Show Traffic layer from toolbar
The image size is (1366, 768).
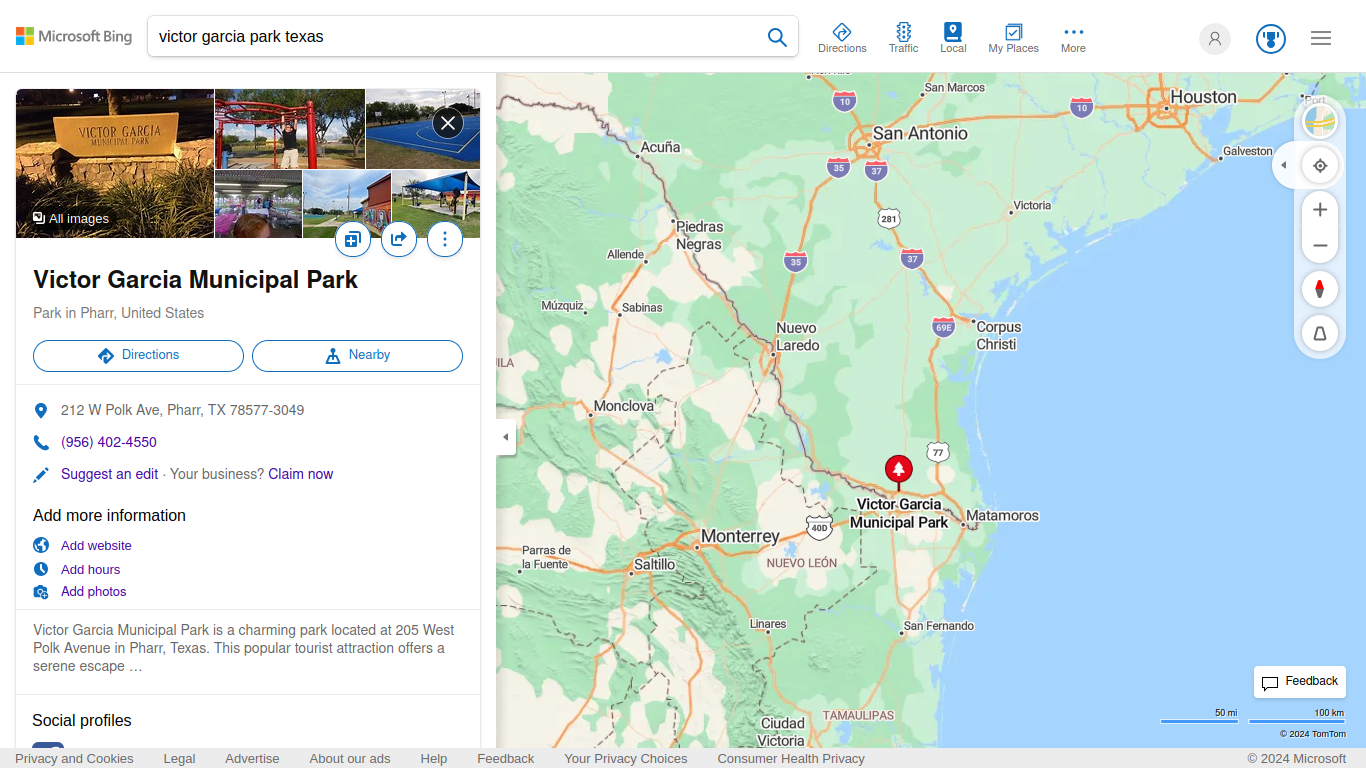(903, 38)
